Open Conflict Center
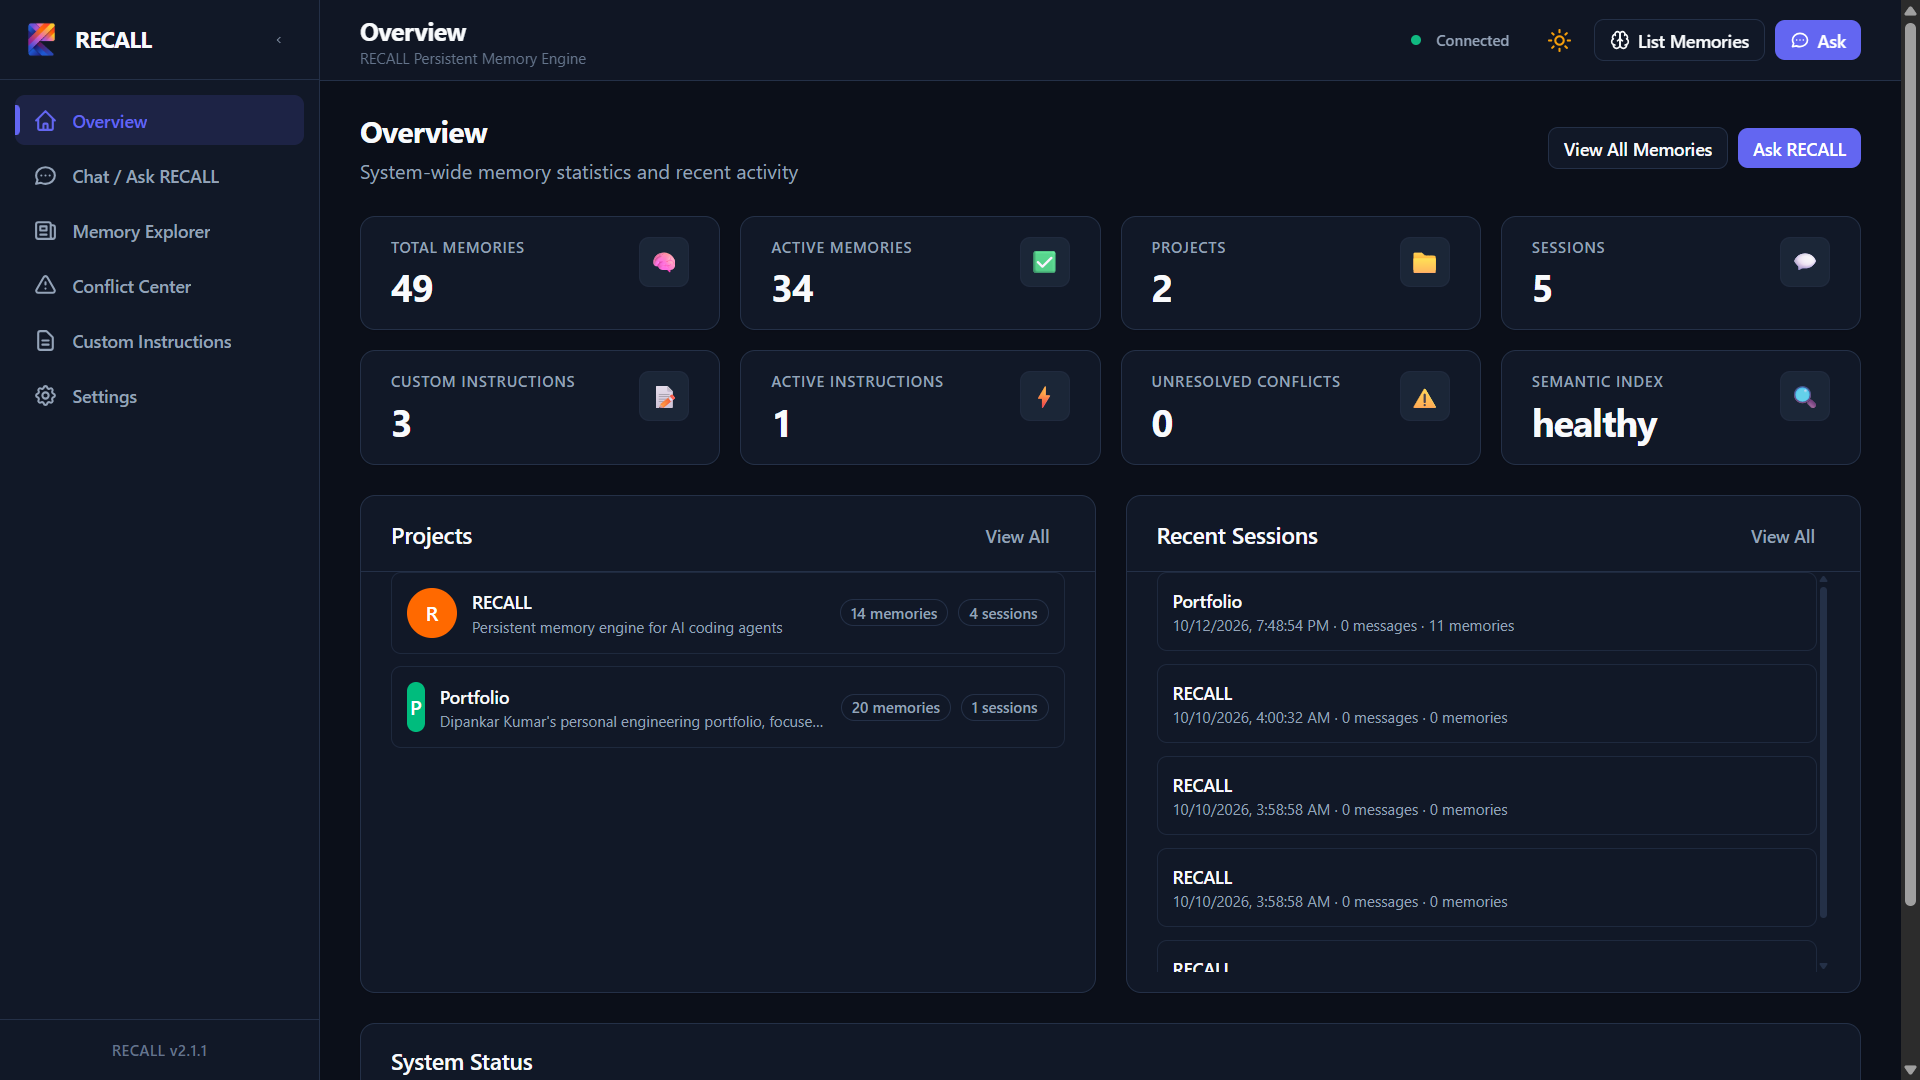Viewport: 1920px width, 1080px height. (159, 286)
